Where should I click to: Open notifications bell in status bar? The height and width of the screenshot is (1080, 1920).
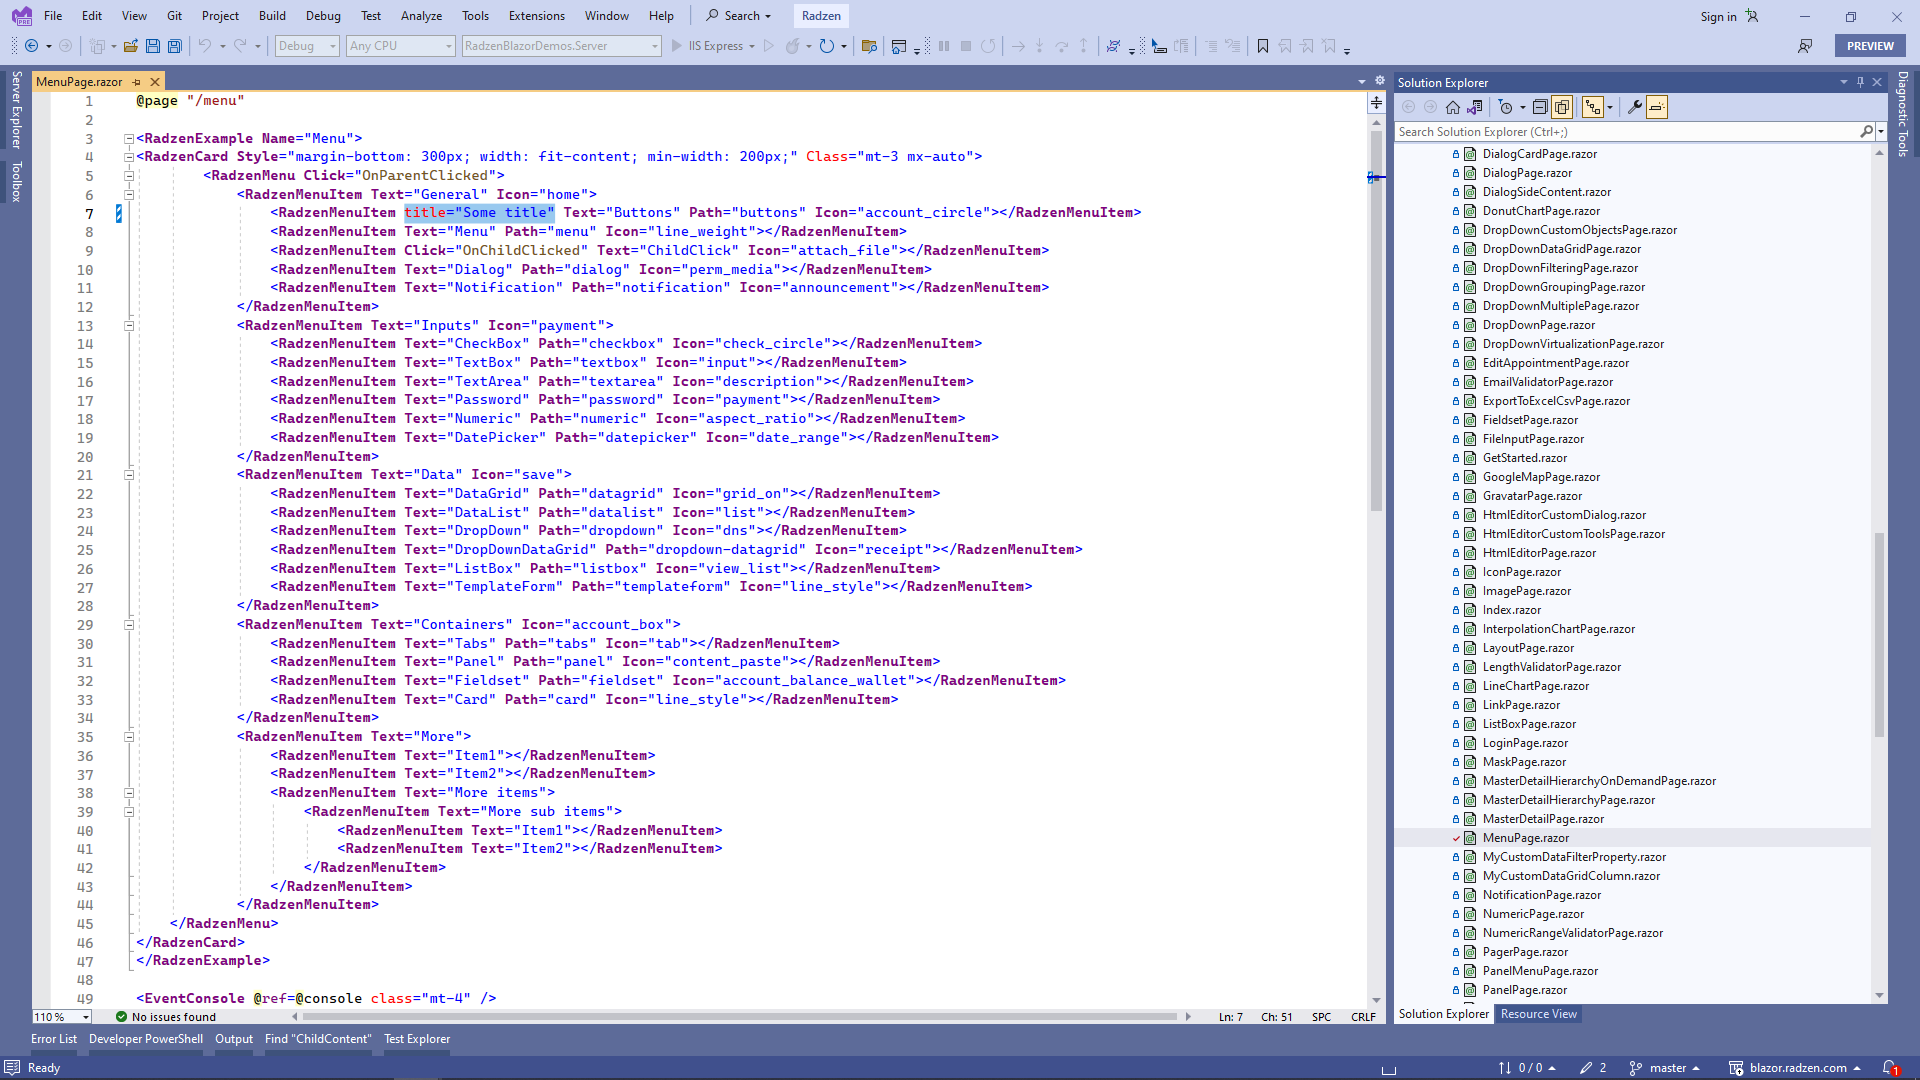[x=1889, y=1068]
